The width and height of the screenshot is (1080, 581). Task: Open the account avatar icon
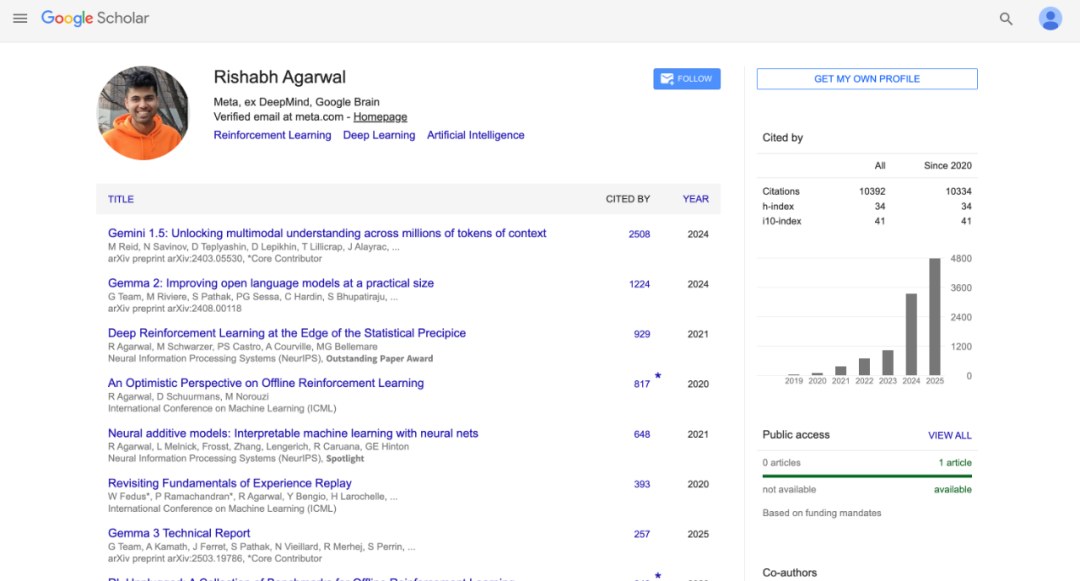coord(1050,19)
